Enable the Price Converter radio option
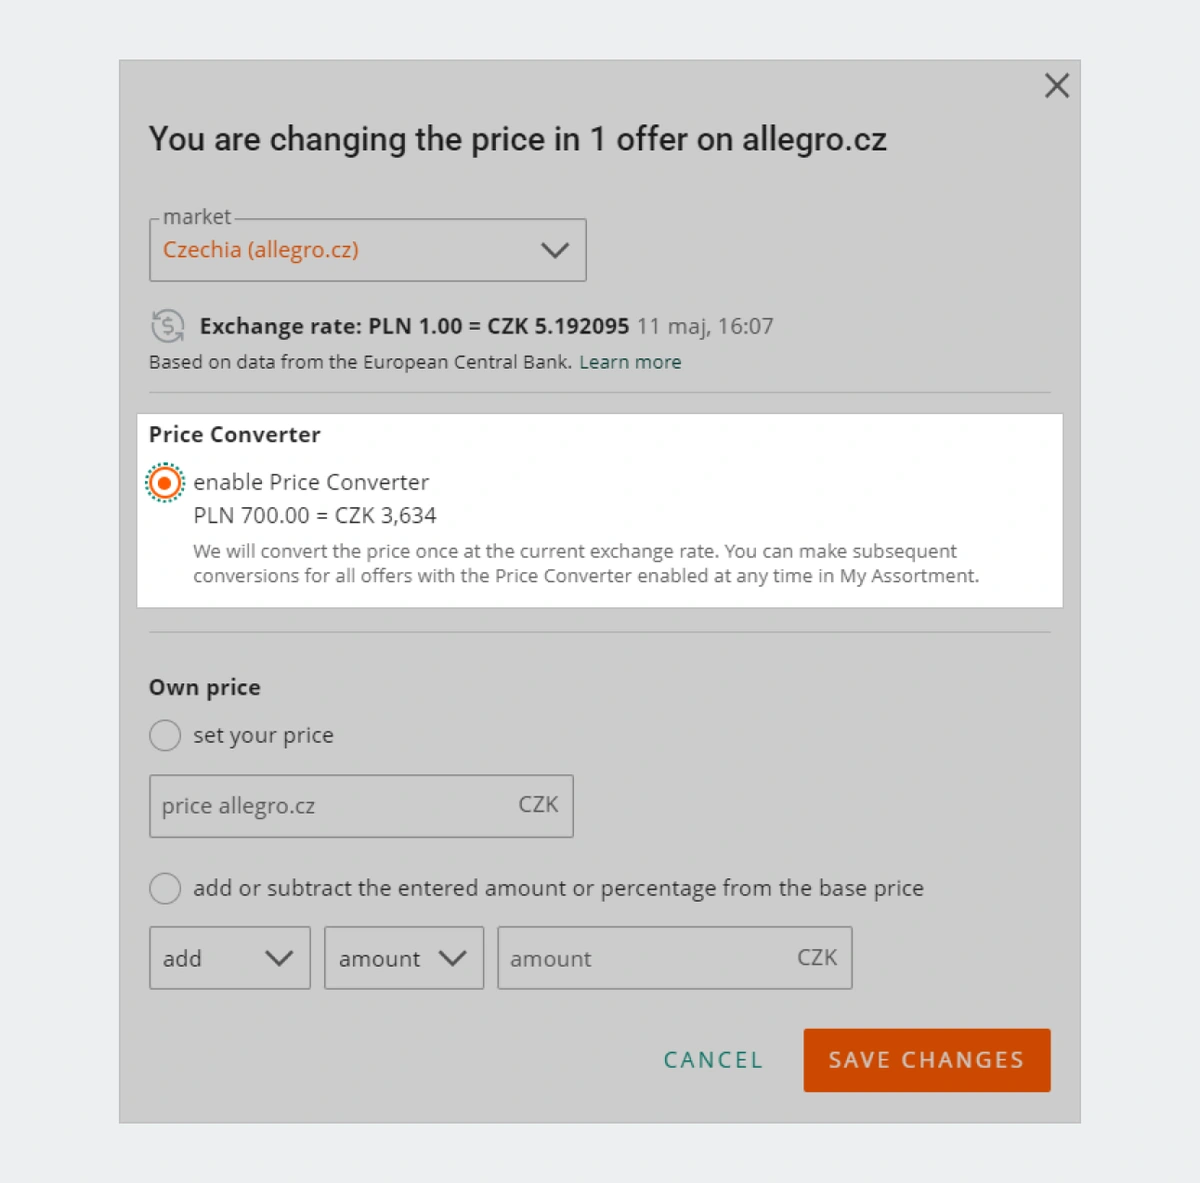Image resolution: width=1200 pixels, height=1183 pixels. point(165,483)
